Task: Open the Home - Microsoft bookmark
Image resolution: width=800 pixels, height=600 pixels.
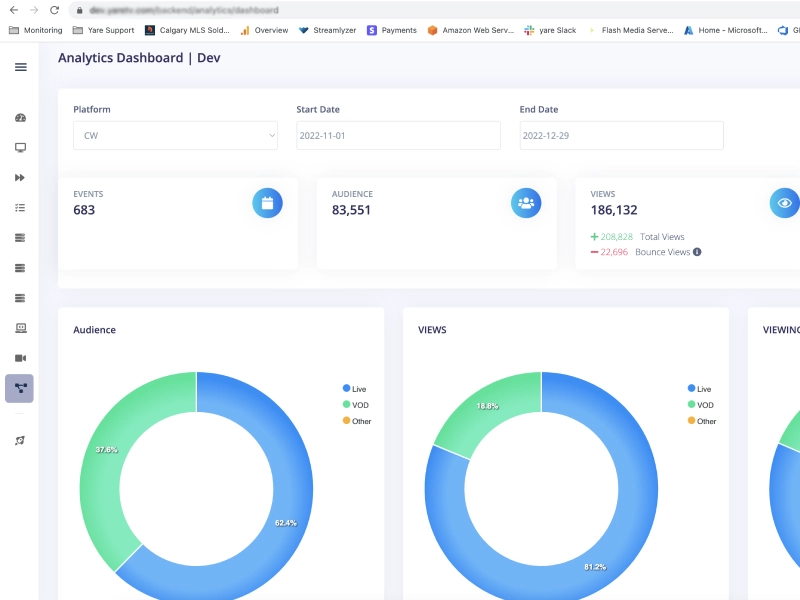Action: tap(726, 30)
